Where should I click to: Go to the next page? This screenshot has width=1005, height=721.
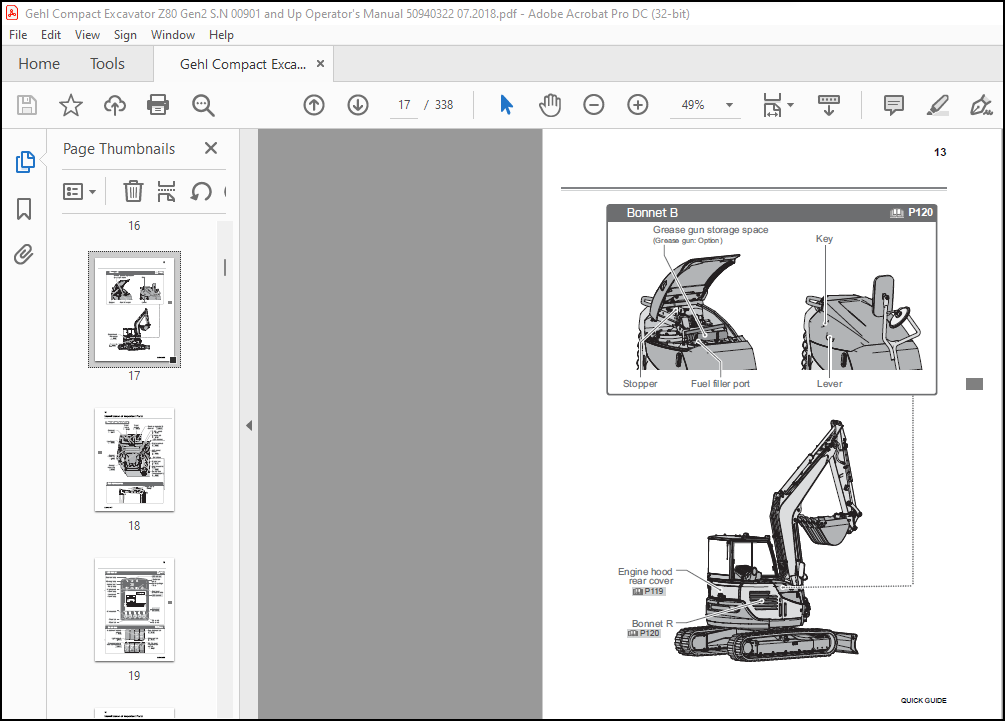[358, 105]
